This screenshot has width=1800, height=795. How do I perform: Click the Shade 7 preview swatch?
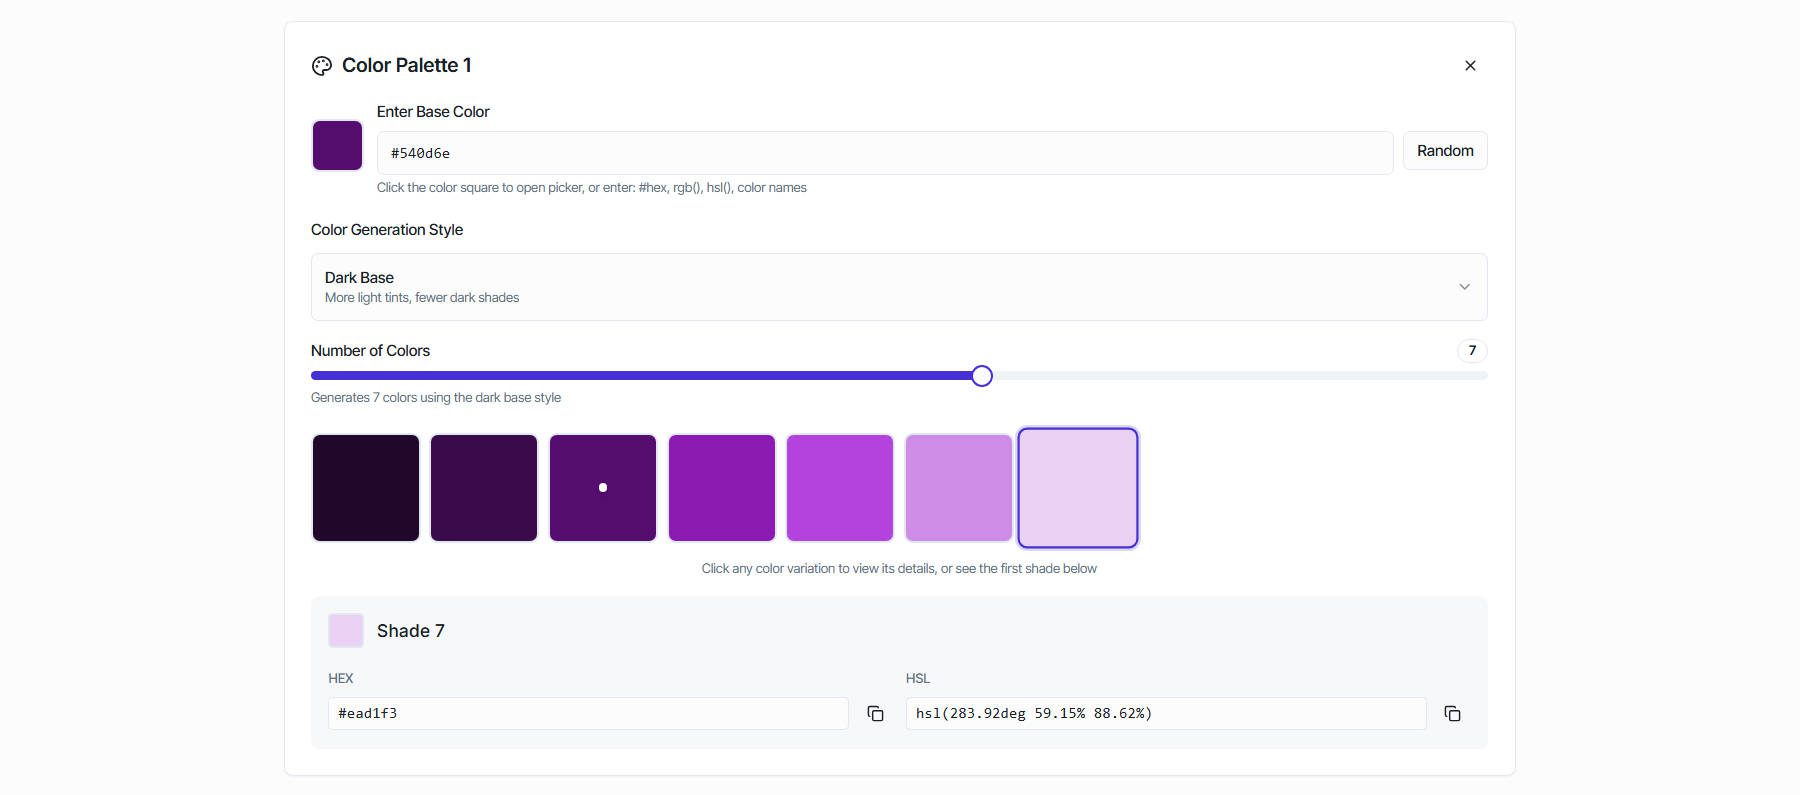click(346, 631)
